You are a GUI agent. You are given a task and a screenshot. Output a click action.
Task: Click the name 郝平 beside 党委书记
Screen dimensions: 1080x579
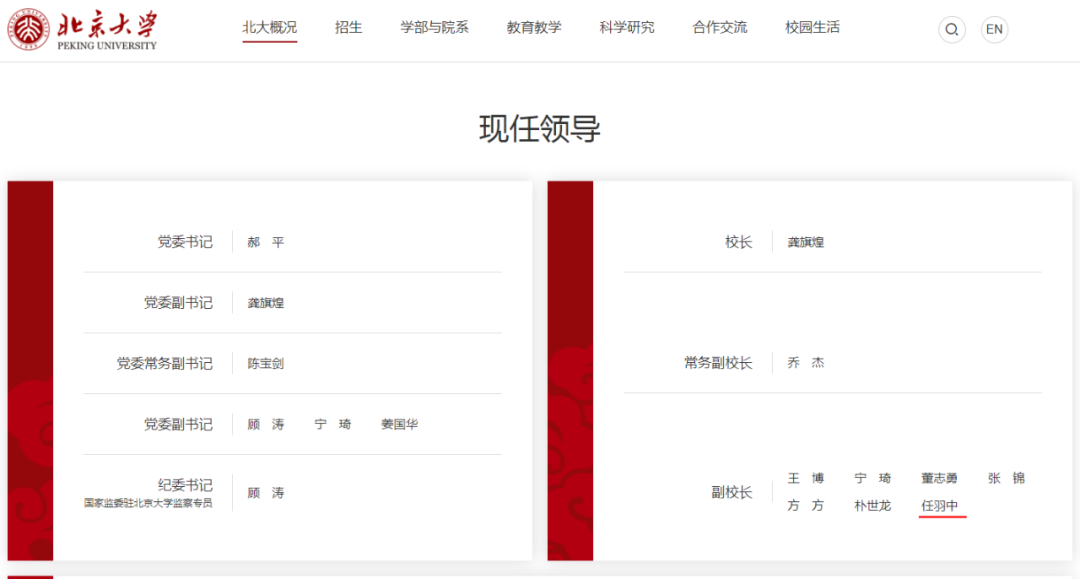tap(266, 242)
